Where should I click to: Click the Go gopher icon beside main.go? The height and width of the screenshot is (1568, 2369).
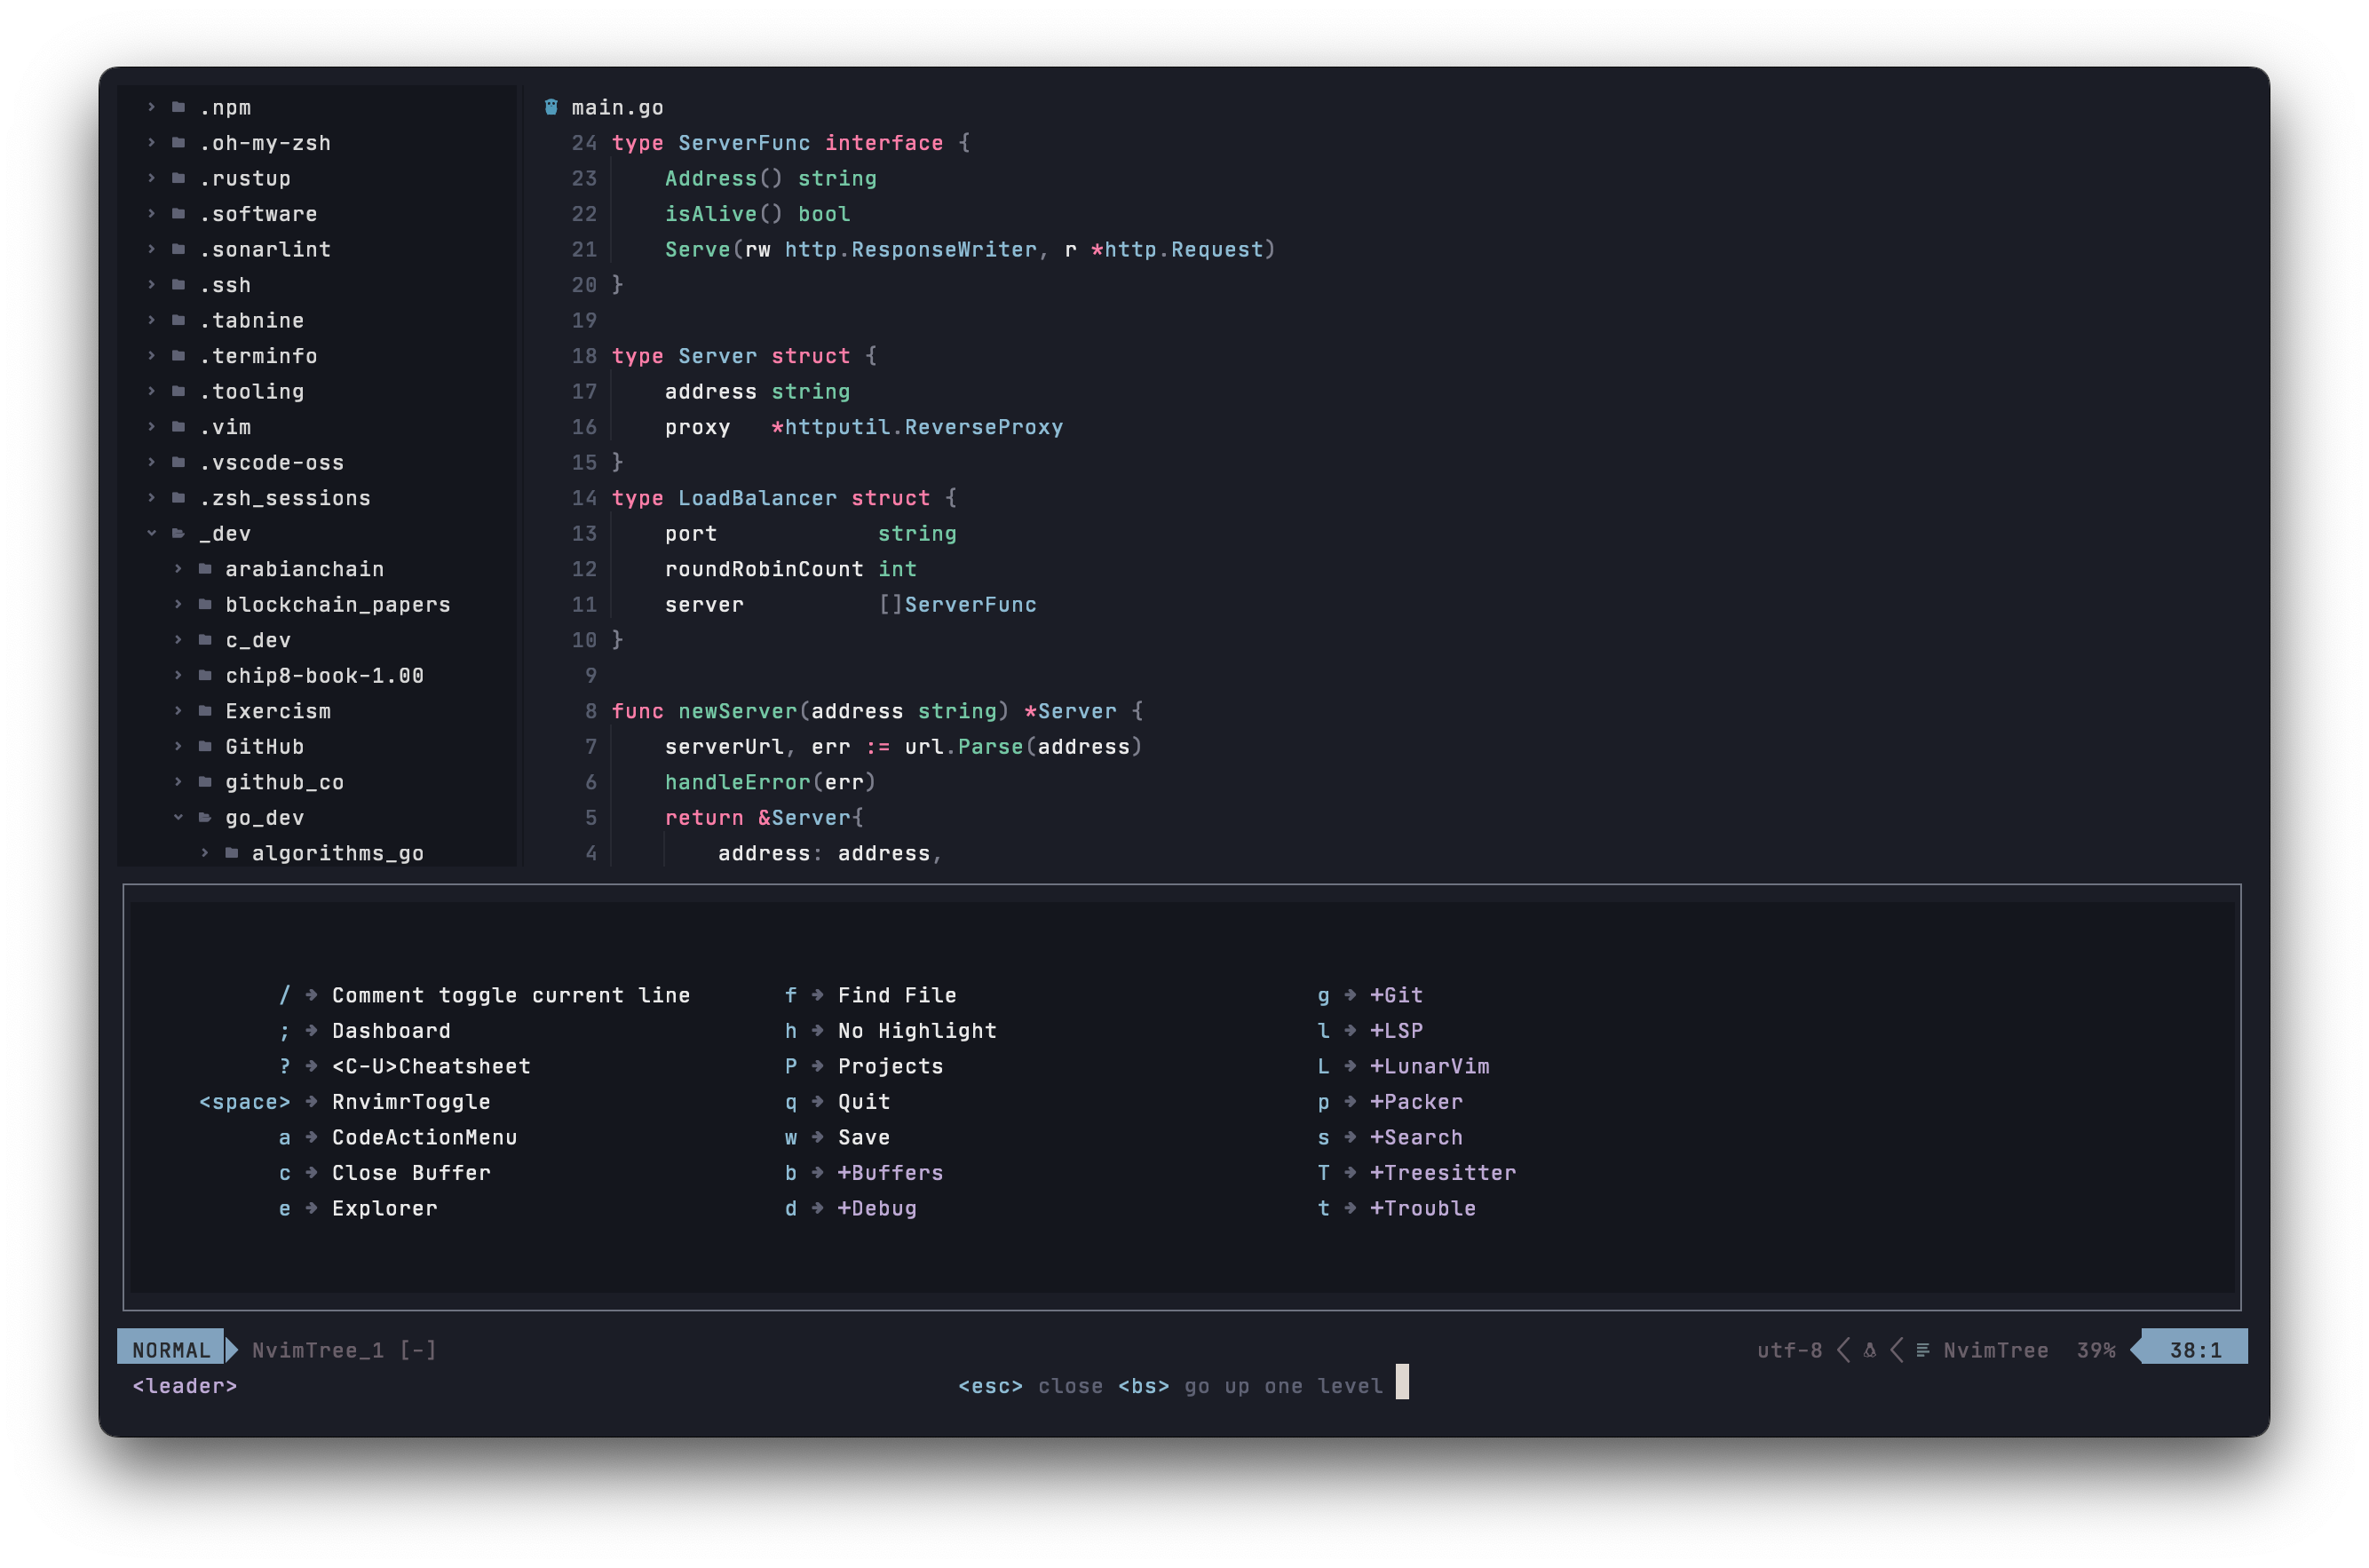point(551,107)
